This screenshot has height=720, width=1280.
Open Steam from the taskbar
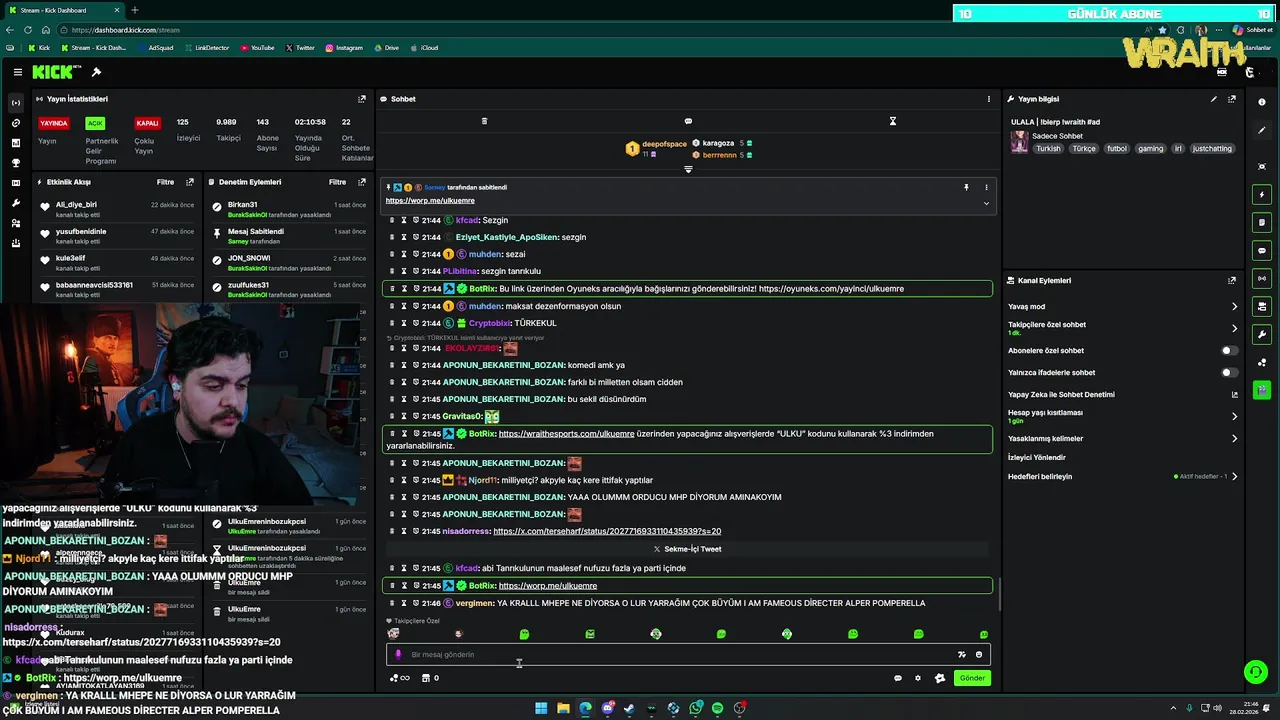[629, 708]
